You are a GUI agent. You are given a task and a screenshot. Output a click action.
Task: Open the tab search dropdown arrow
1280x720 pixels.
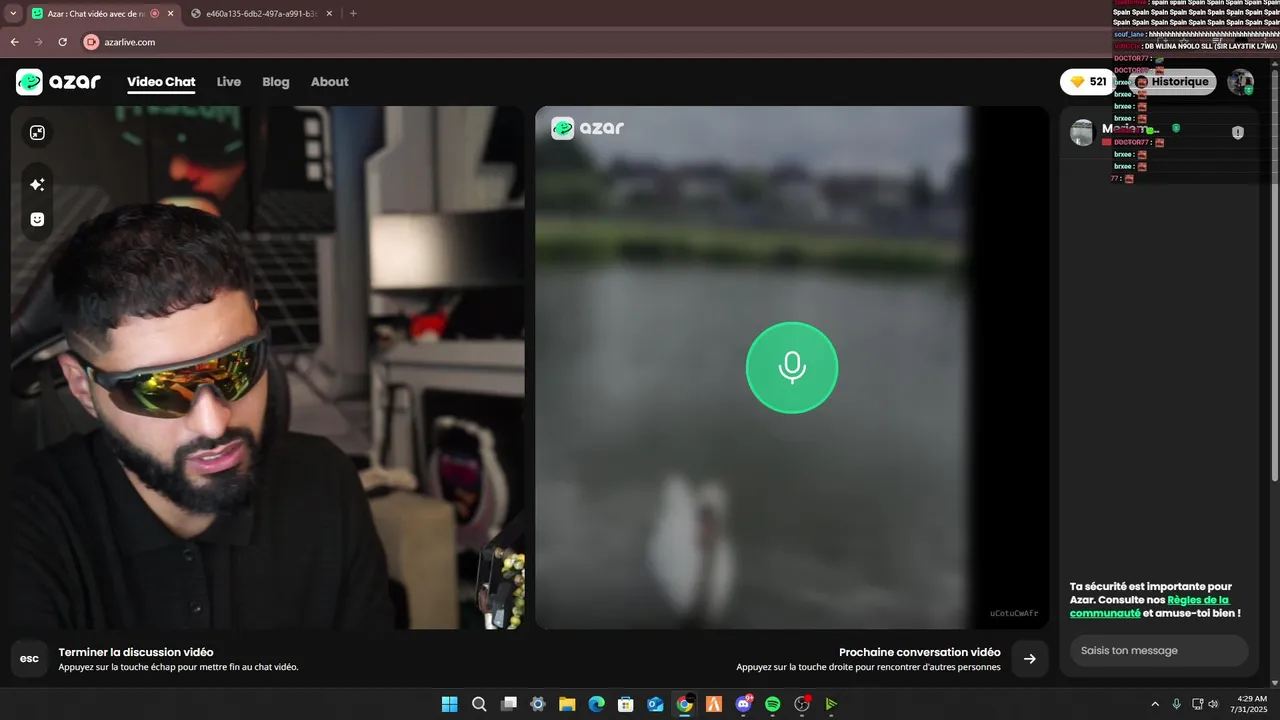pos(13,13)
